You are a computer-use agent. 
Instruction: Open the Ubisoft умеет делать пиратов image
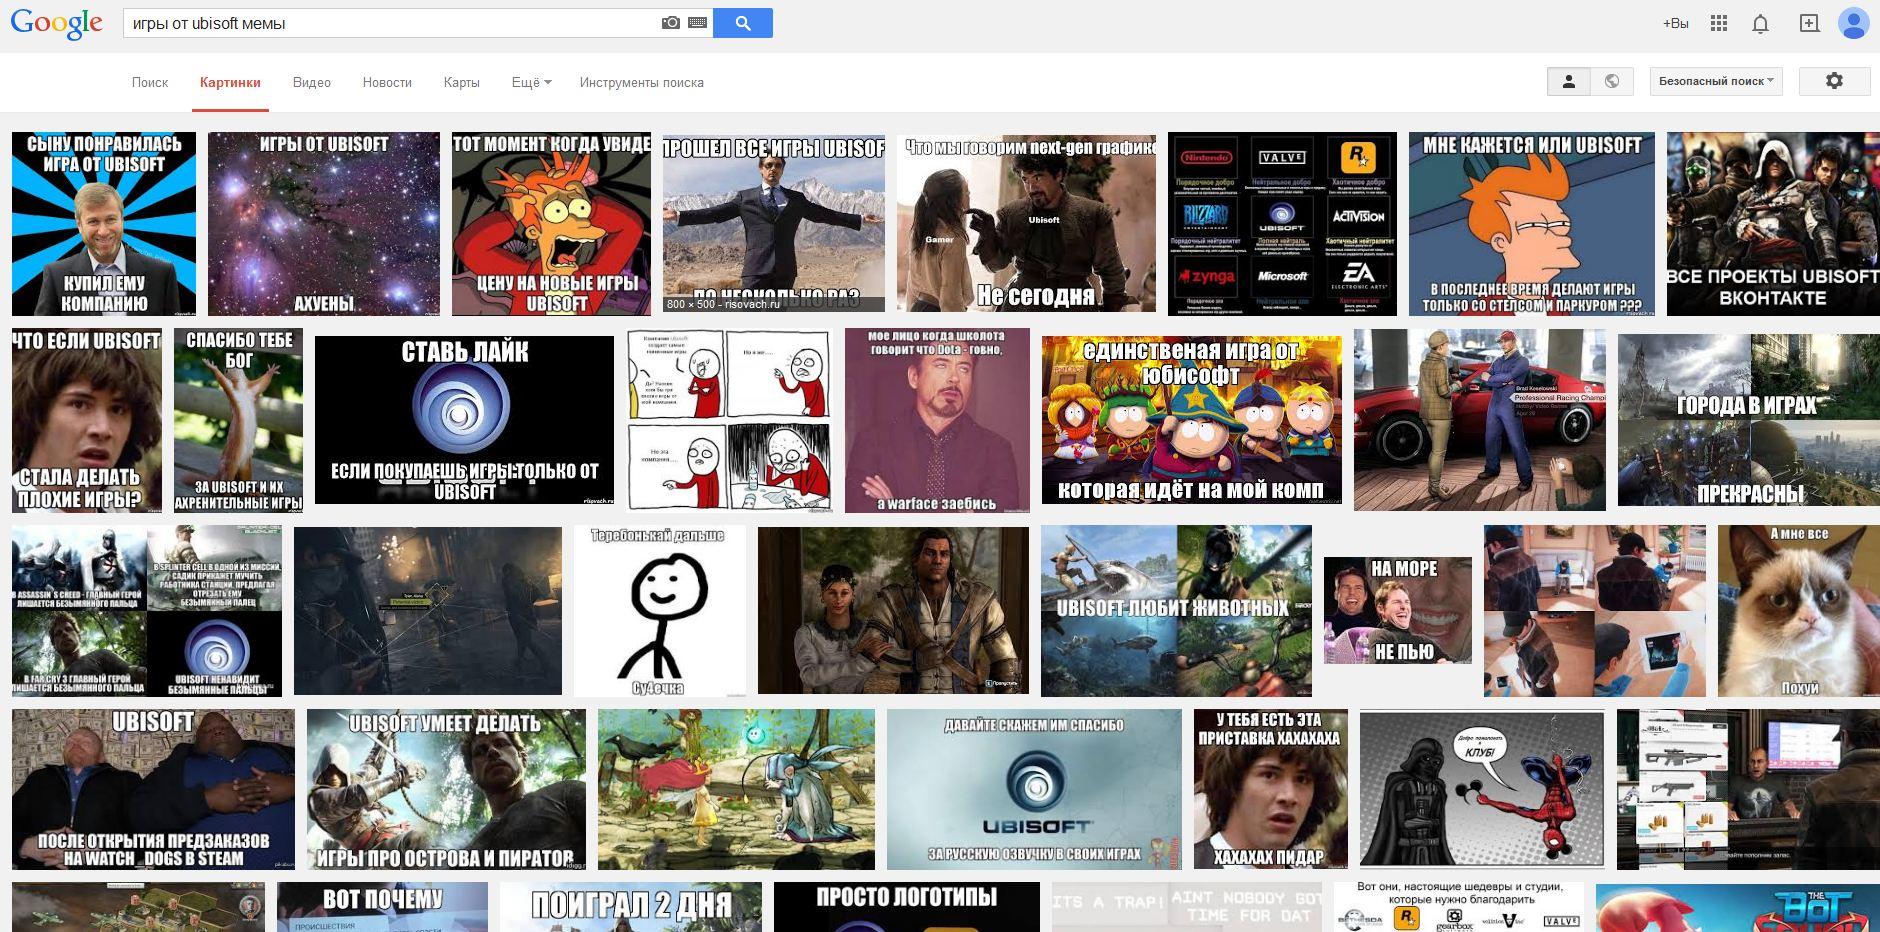(446, 790)
